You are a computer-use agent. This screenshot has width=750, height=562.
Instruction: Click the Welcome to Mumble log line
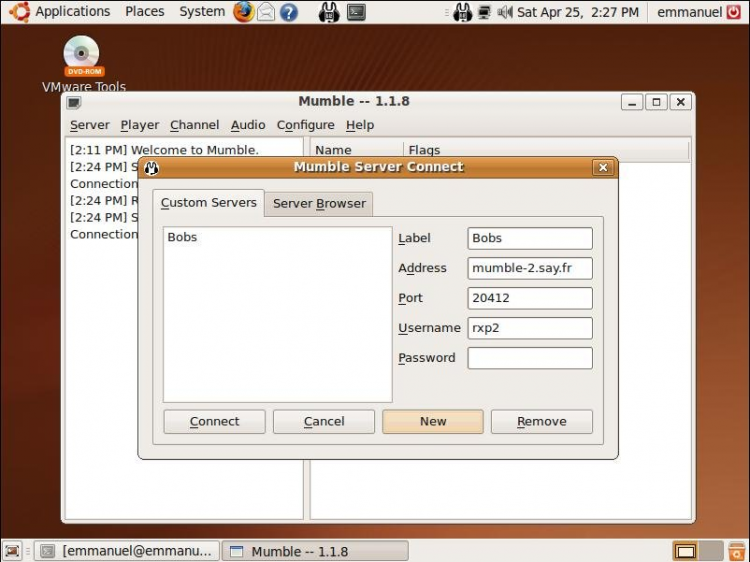coord(165,150)
